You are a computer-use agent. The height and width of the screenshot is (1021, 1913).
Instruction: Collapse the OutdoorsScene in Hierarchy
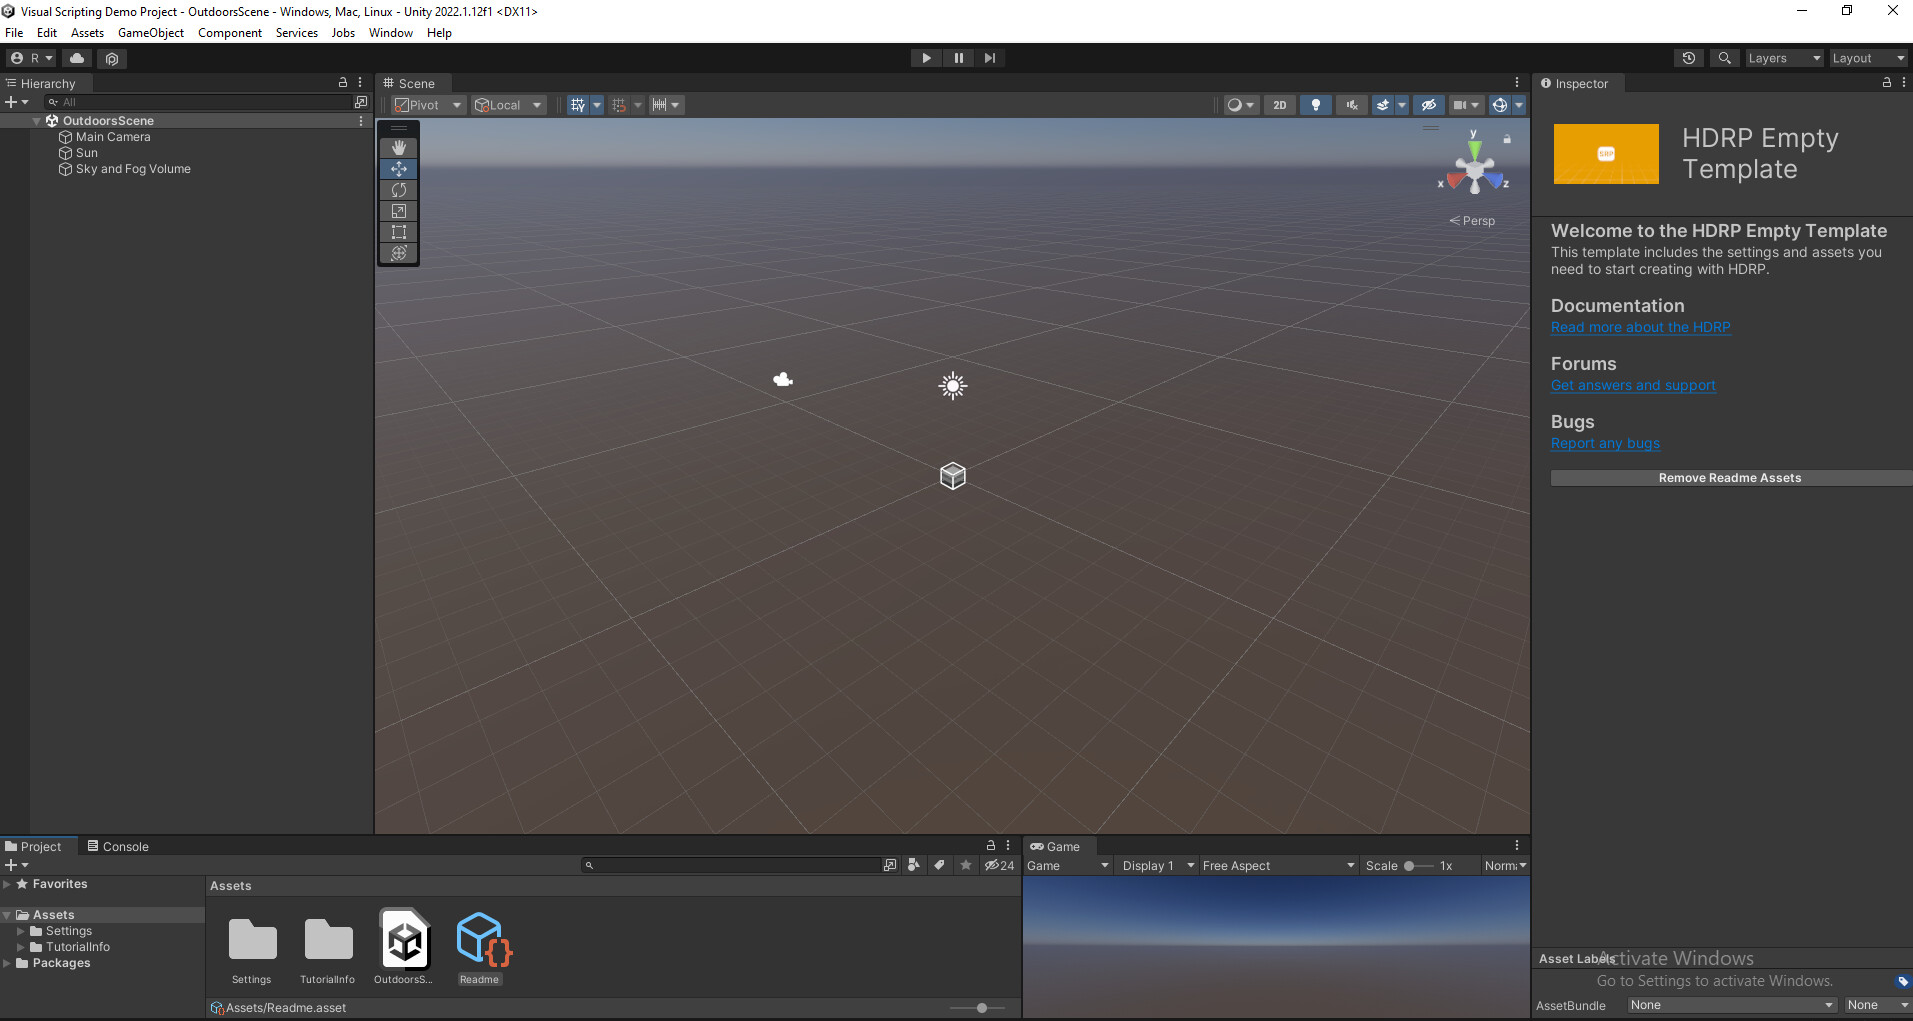point(37,121)
